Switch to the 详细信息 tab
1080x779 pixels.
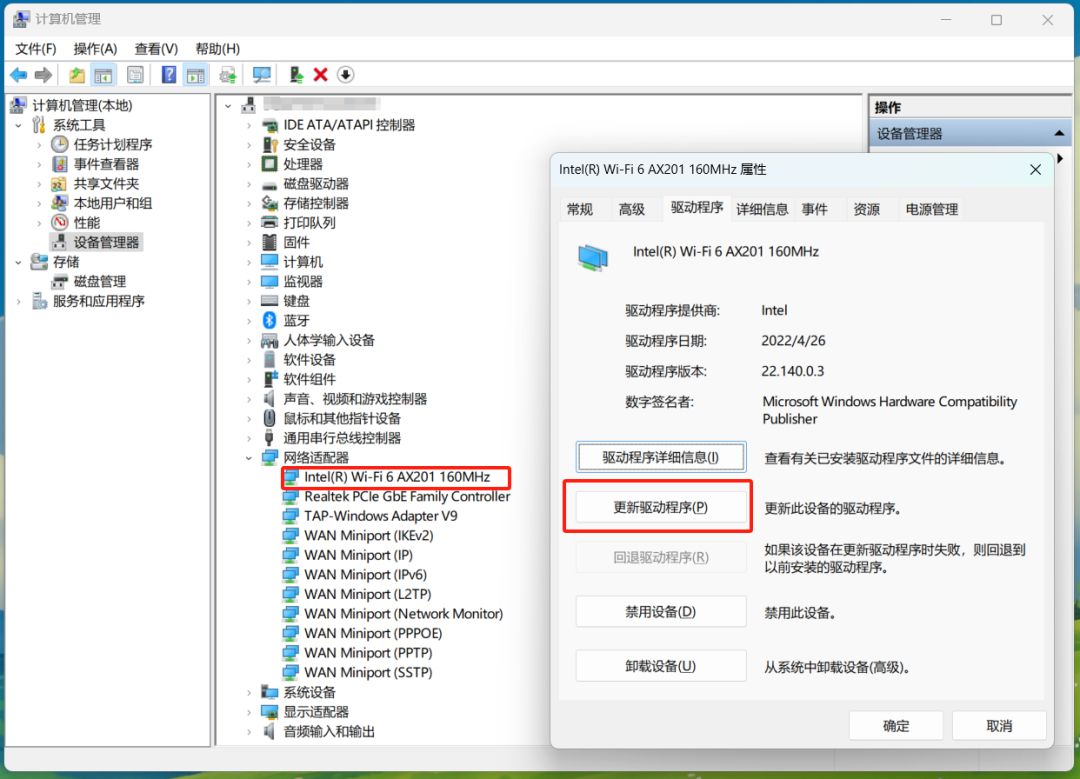[x=762, y=209]
